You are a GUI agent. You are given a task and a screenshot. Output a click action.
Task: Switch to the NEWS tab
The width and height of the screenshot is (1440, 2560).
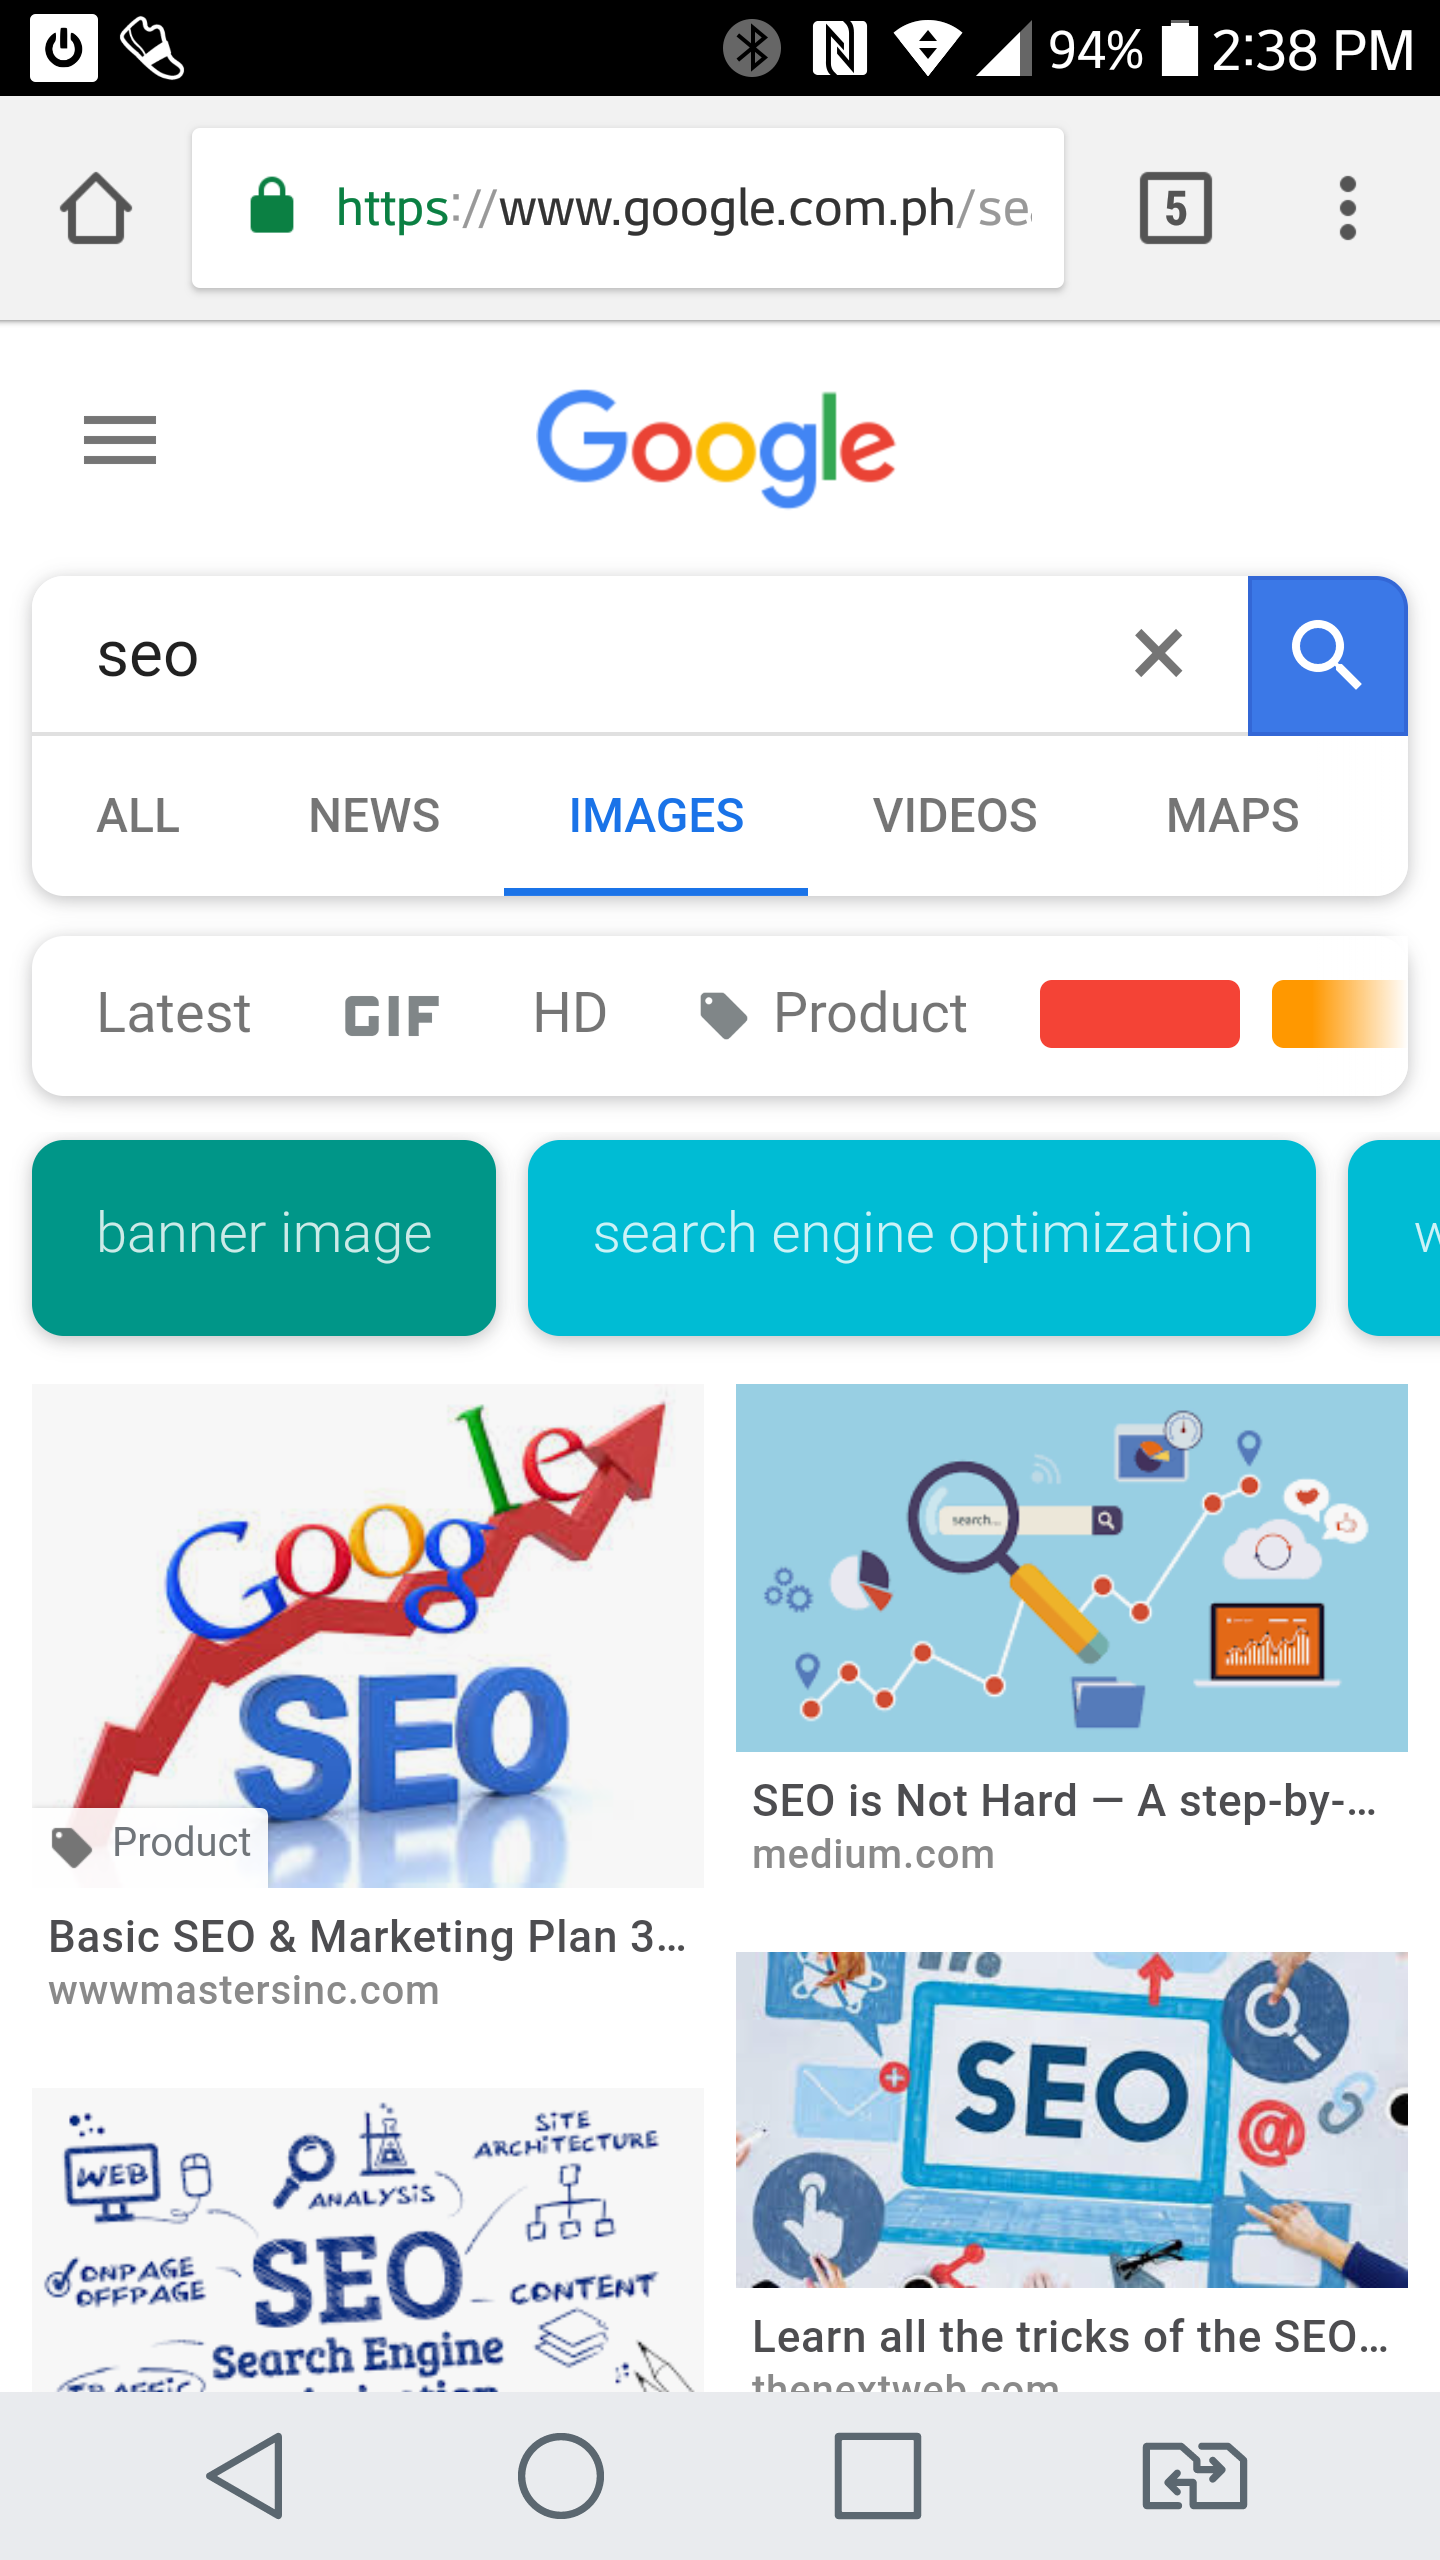coord(374,816)
